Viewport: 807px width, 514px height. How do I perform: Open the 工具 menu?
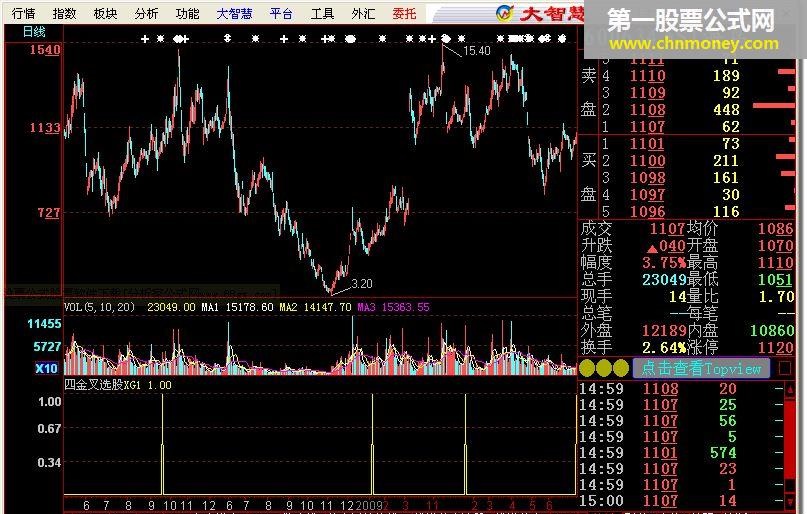pos(322,13)
